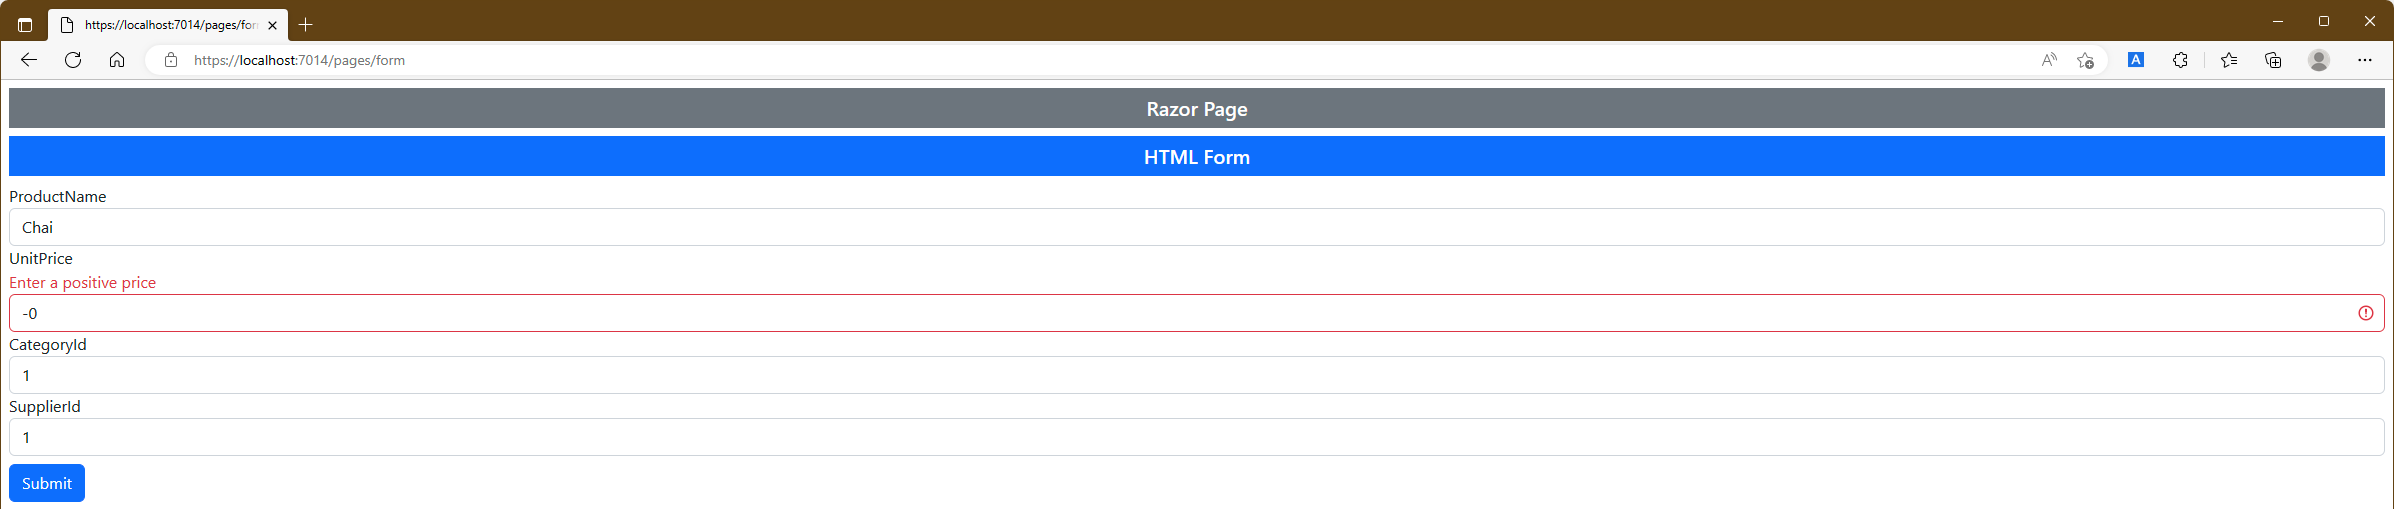View site information lock icon

(171, 60)
